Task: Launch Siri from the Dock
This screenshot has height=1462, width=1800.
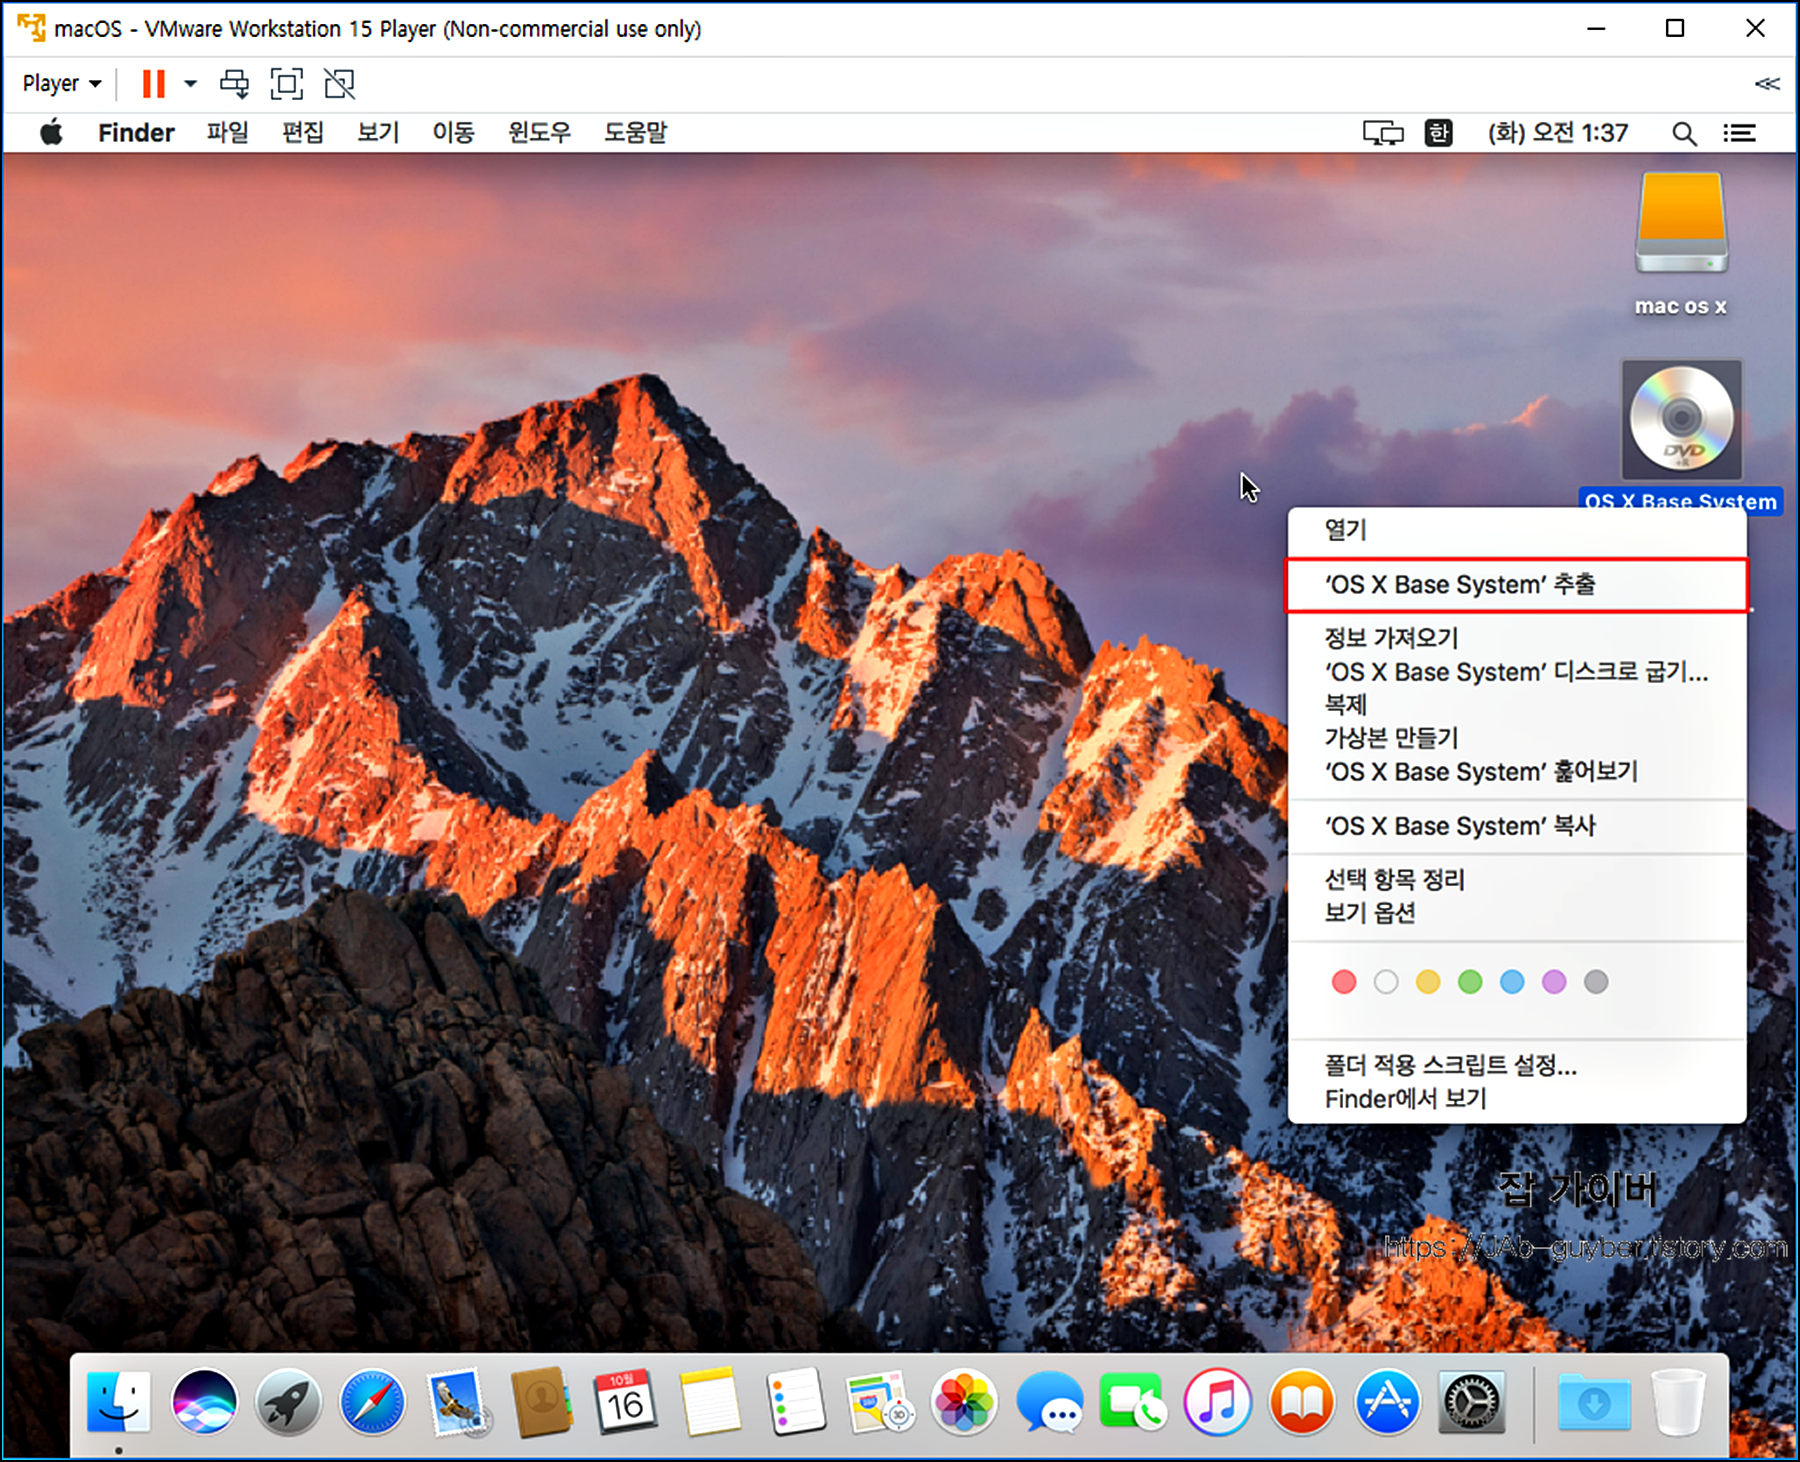Action: (x=204, y=1402)
